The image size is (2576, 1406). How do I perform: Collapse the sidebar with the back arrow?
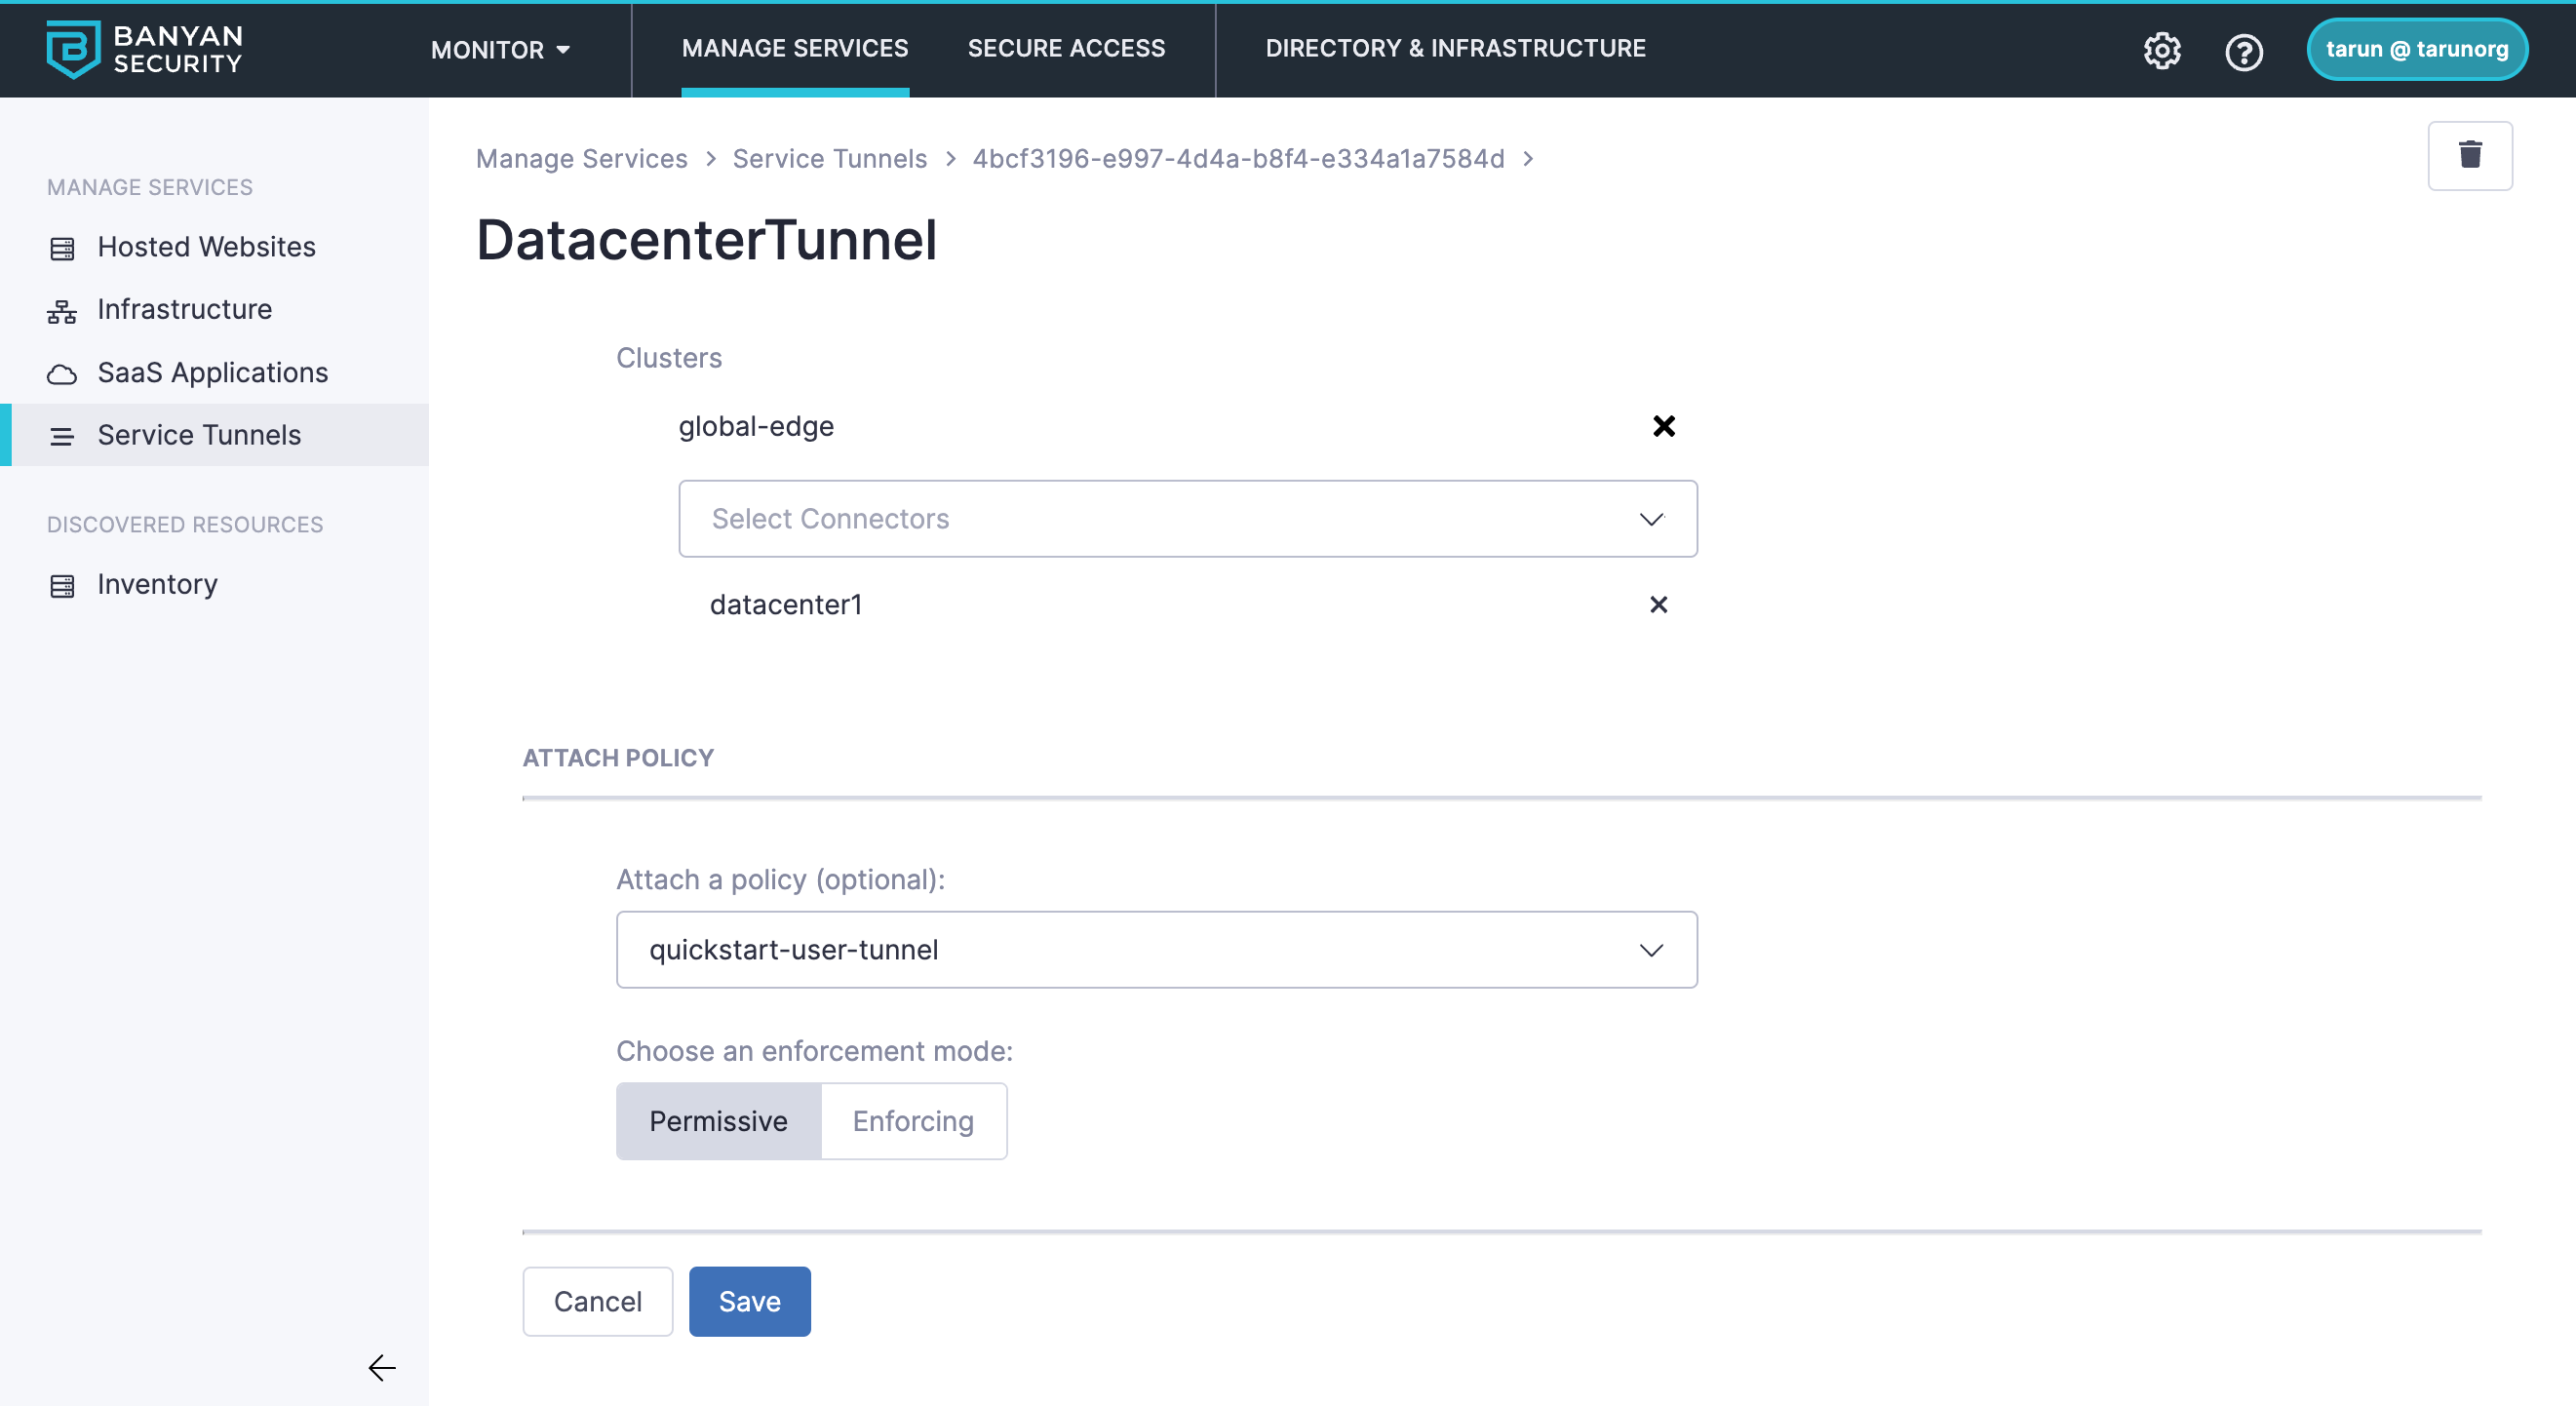(x=382, y=1367)
